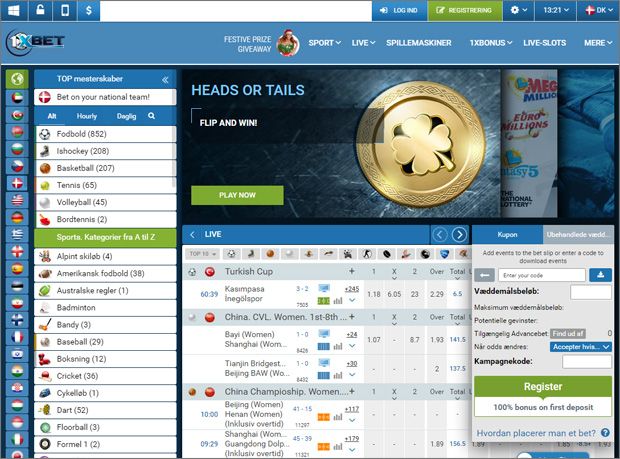Screen dimensions: 620x459
Task: Select the Ubehandlede væddemål tab
Action: [x=577, y=234]
